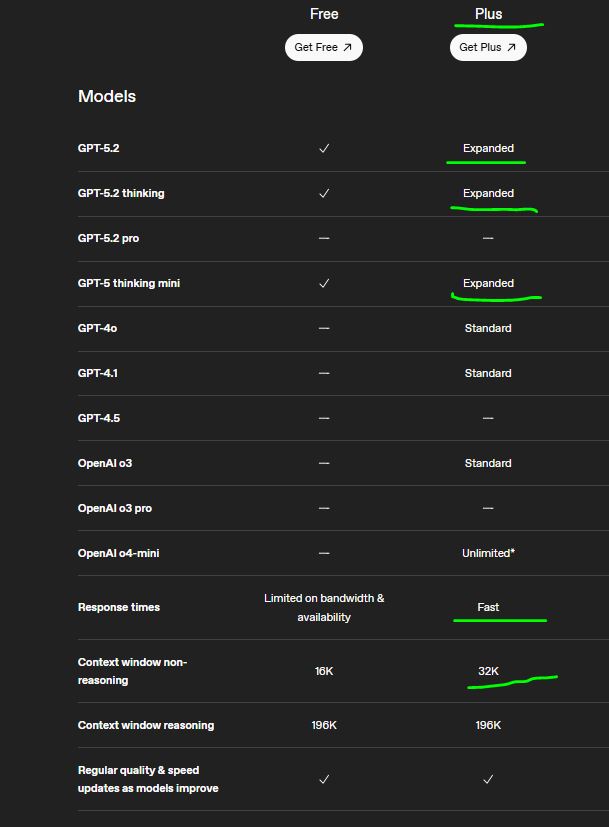Click GPT-5 thinking mini Free checkmark
This screenshot has height=827, width=609.
324,283
